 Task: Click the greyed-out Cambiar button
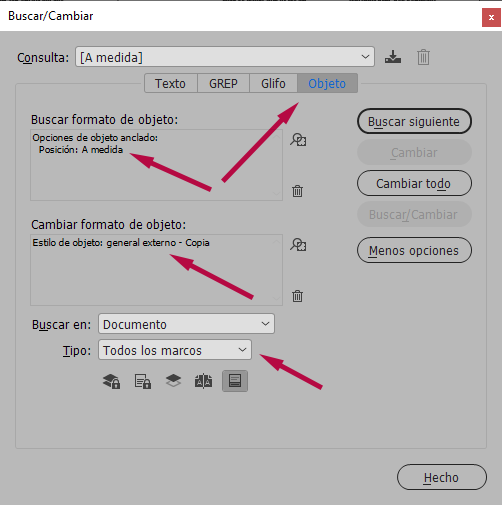click(x=414, y=152)
